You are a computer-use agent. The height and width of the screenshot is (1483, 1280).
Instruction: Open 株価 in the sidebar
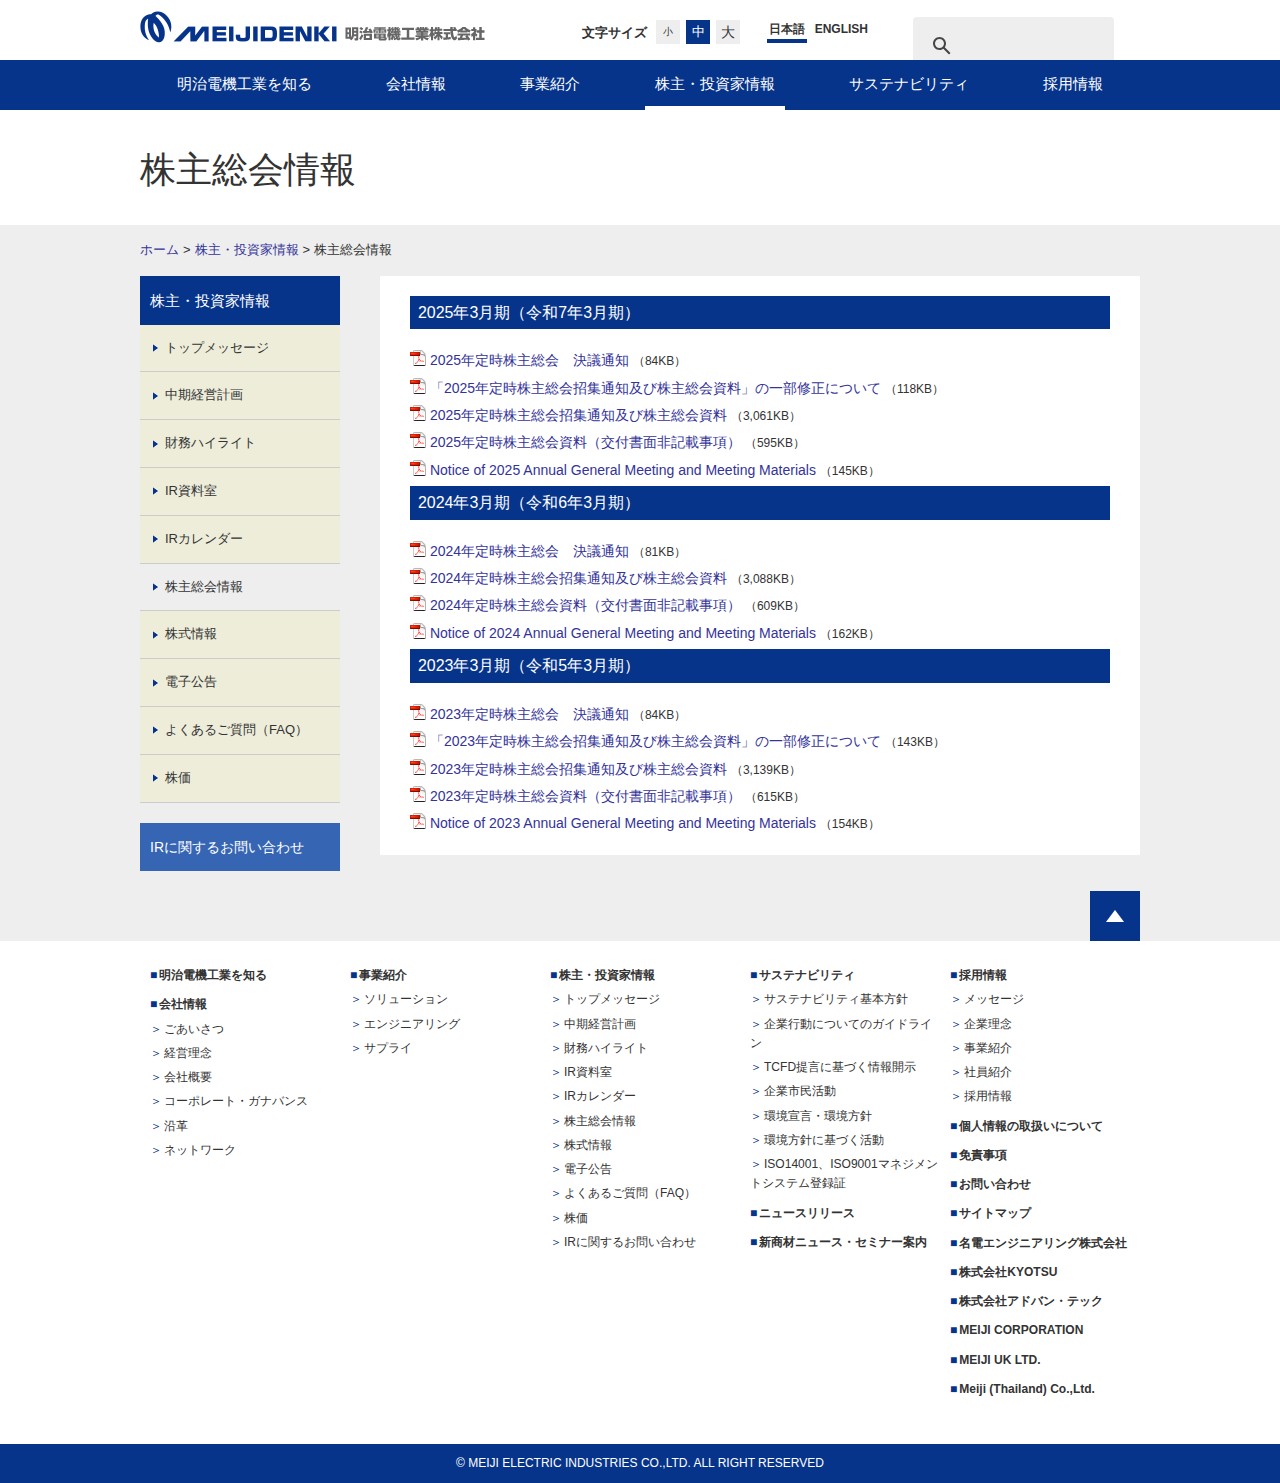pyautogui.click(x=240, y=778)
